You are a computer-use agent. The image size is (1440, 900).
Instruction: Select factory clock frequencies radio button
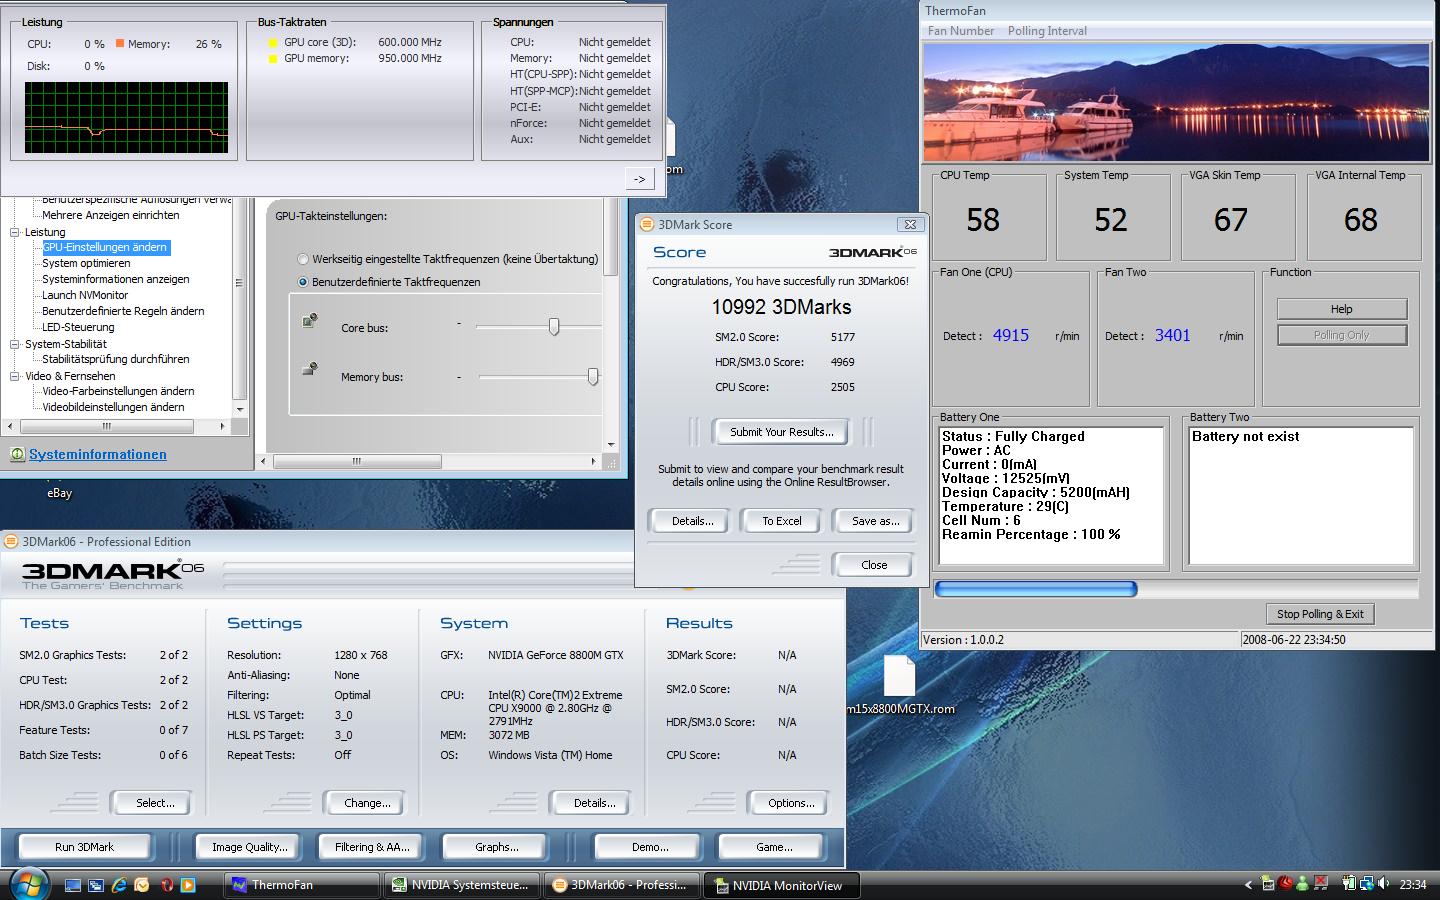(x=303, y=259)
